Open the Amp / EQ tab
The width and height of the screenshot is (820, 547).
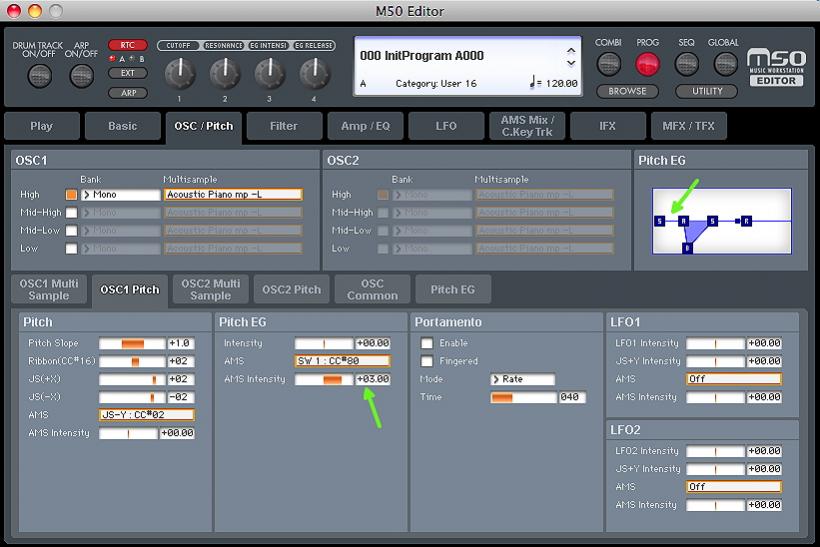pos(365,126)
